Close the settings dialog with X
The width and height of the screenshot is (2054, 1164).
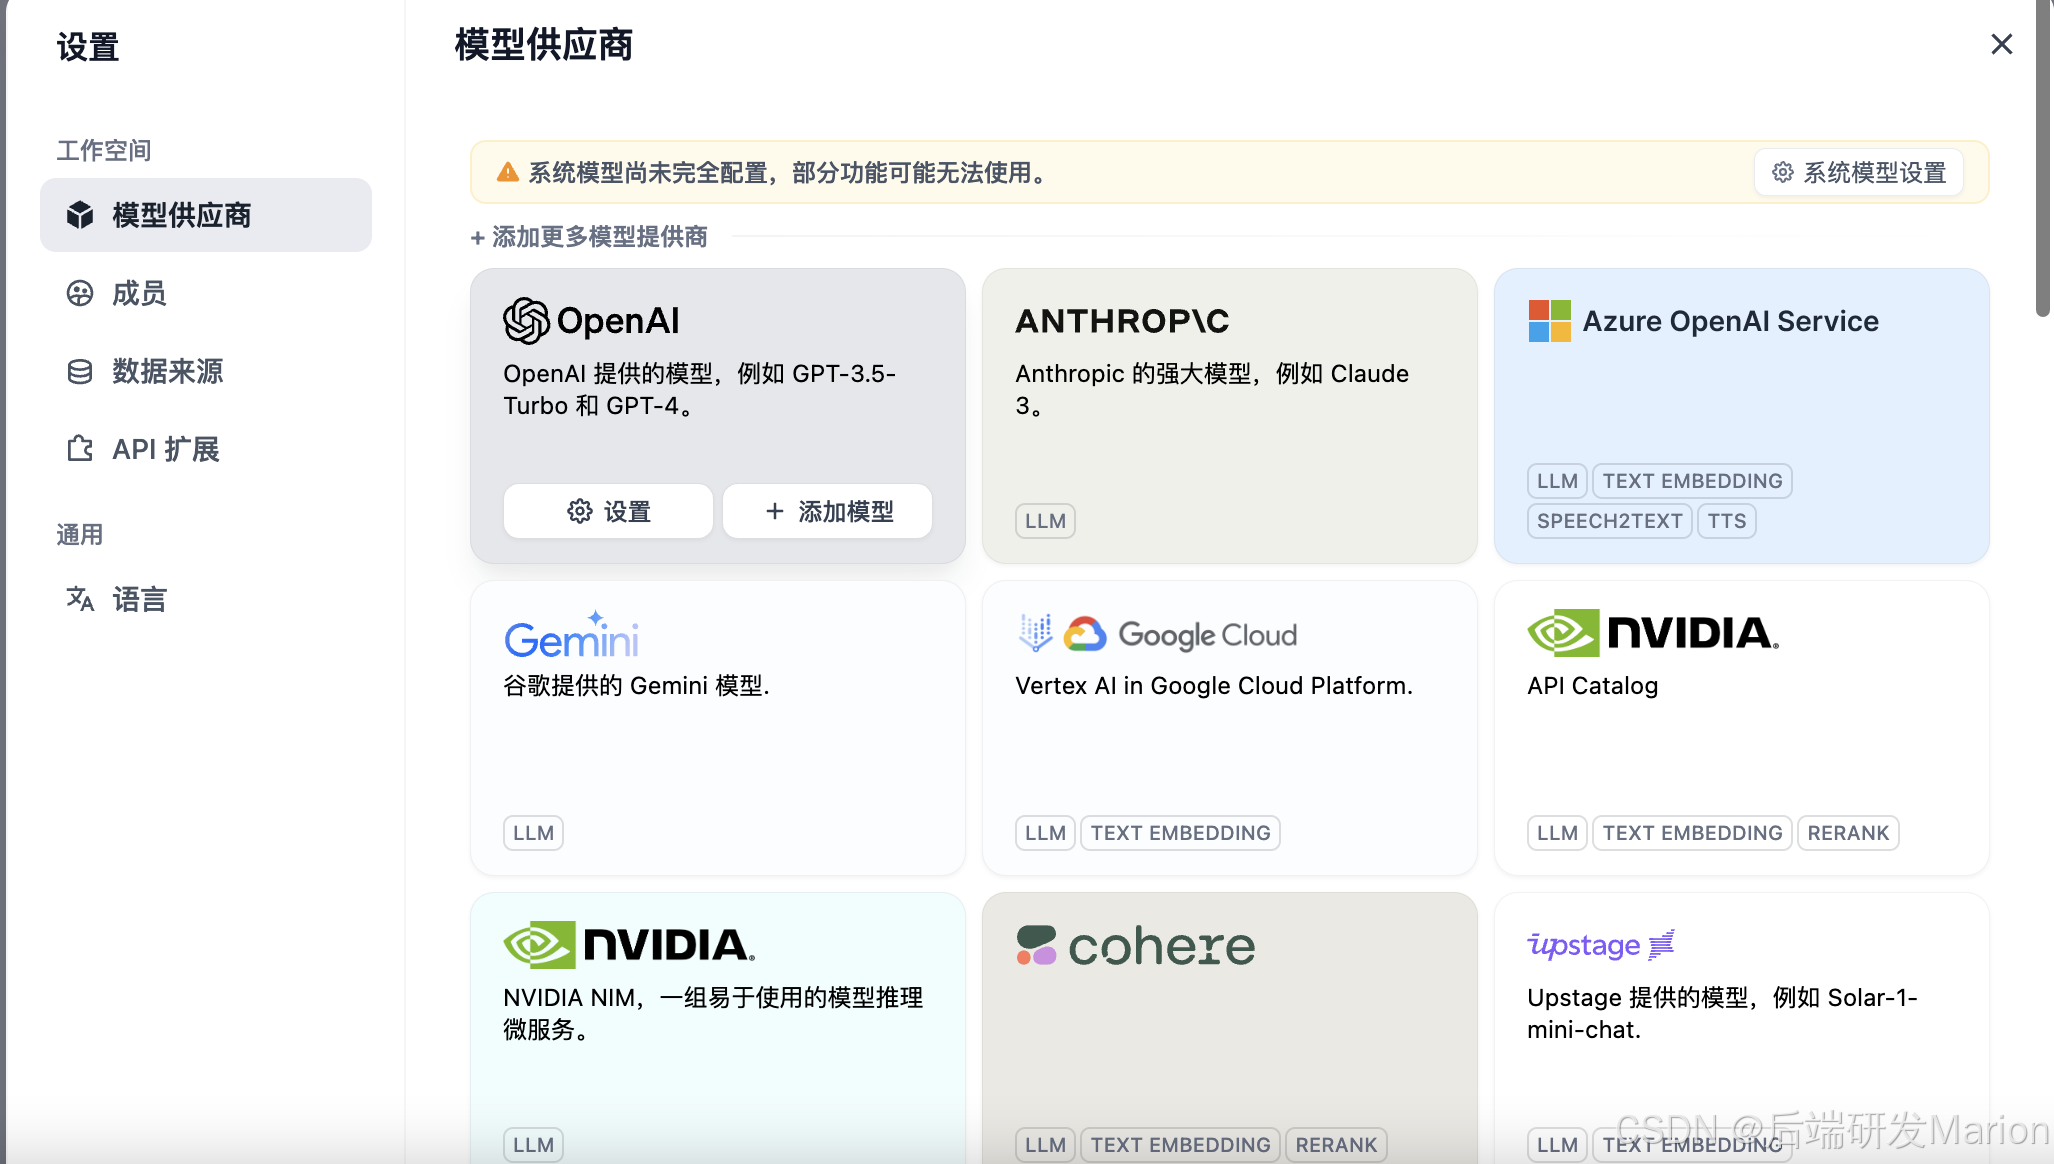[2001, 45]
